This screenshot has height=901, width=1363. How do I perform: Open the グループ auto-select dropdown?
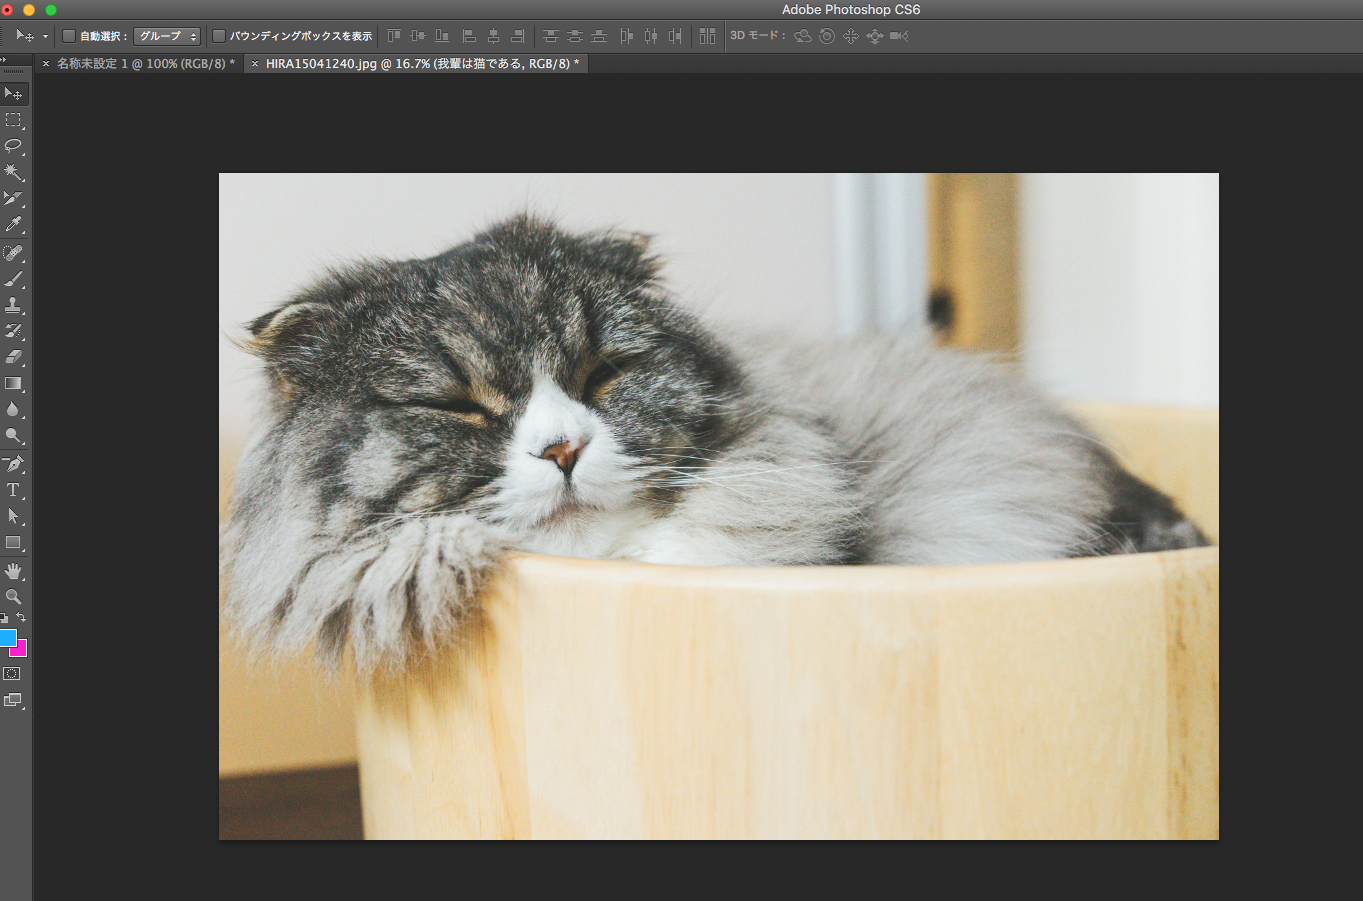click(x=167, y=36)
